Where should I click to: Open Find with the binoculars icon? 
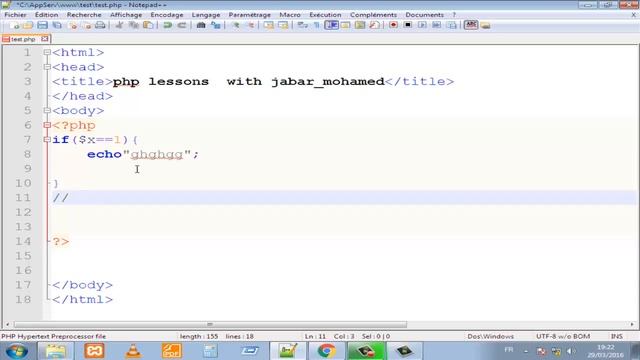[x=201, y=25]
